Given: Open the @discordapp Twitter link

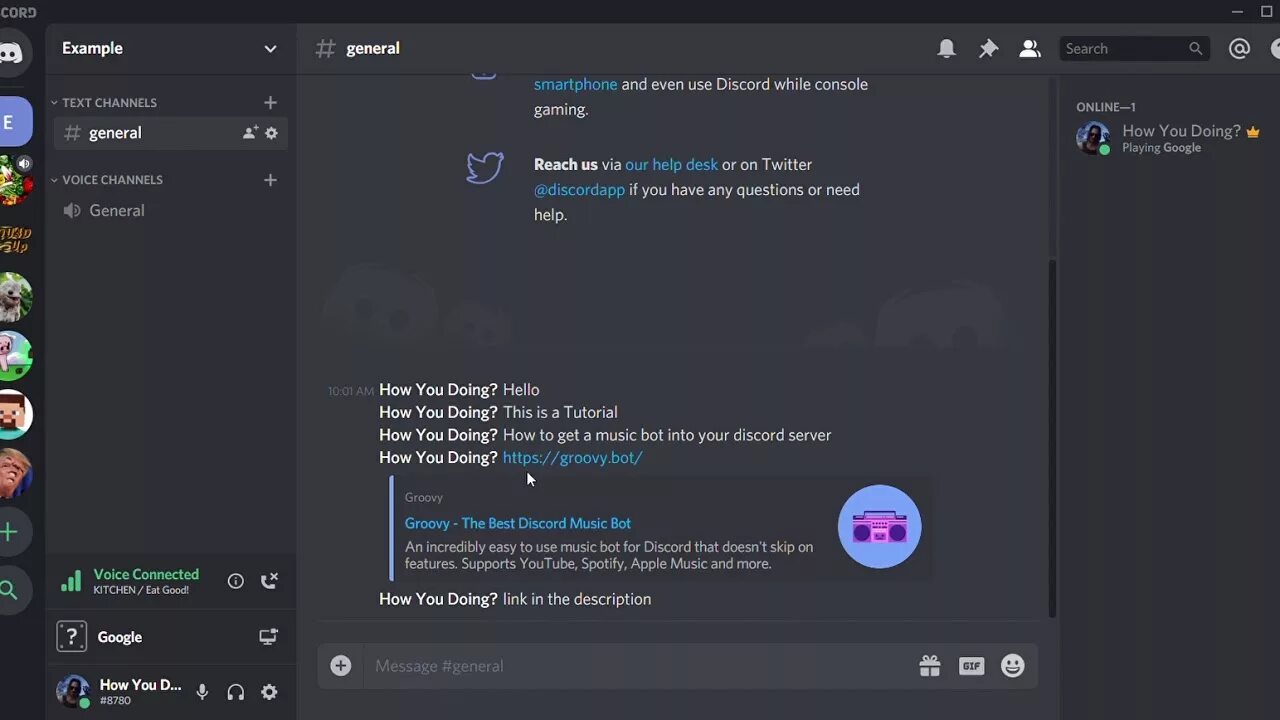Looking at the screenshot, I should pyautogui.click(x=579, y=189).
